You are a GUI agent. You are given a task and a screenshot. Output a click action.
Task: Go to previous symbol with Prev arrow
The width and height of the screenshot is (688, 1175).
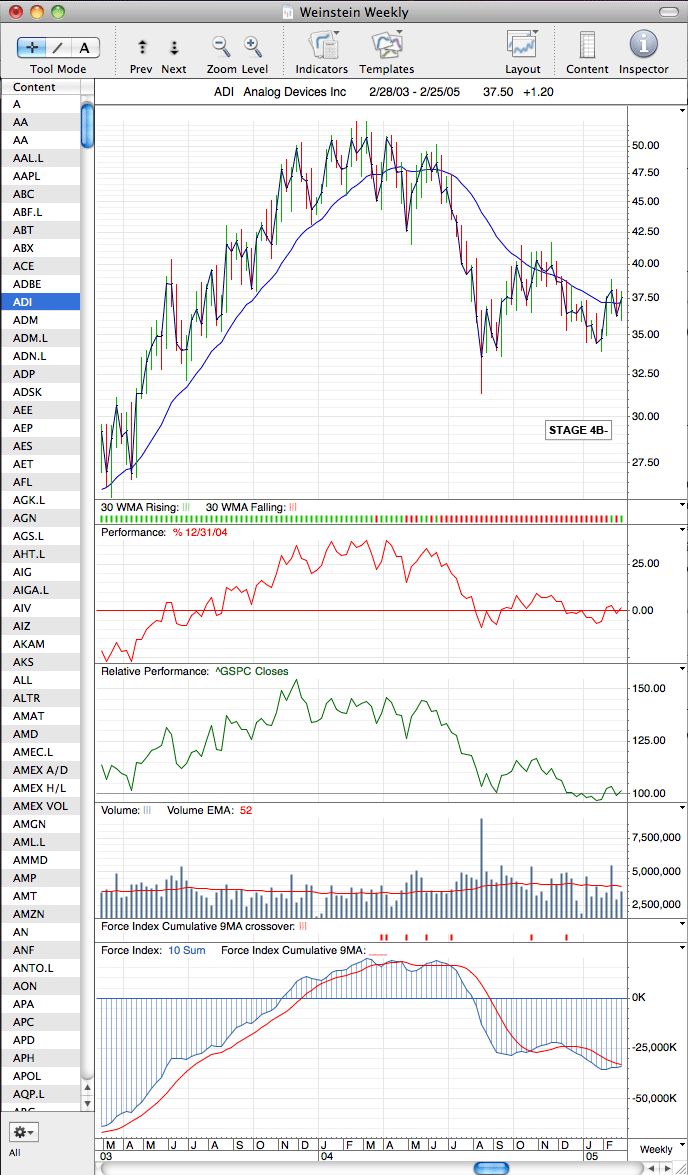point(142,48)
